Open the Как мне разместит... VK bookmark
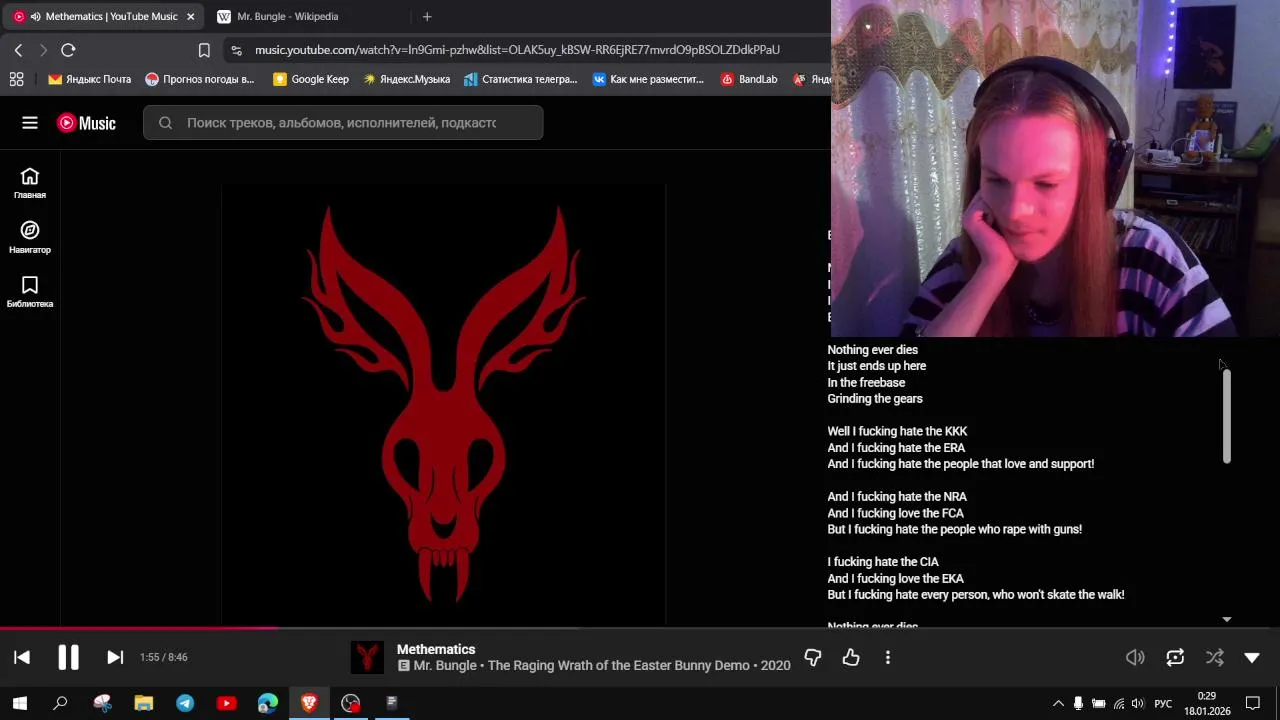This screenshot has height=720, width=1280. pos(648,79)
